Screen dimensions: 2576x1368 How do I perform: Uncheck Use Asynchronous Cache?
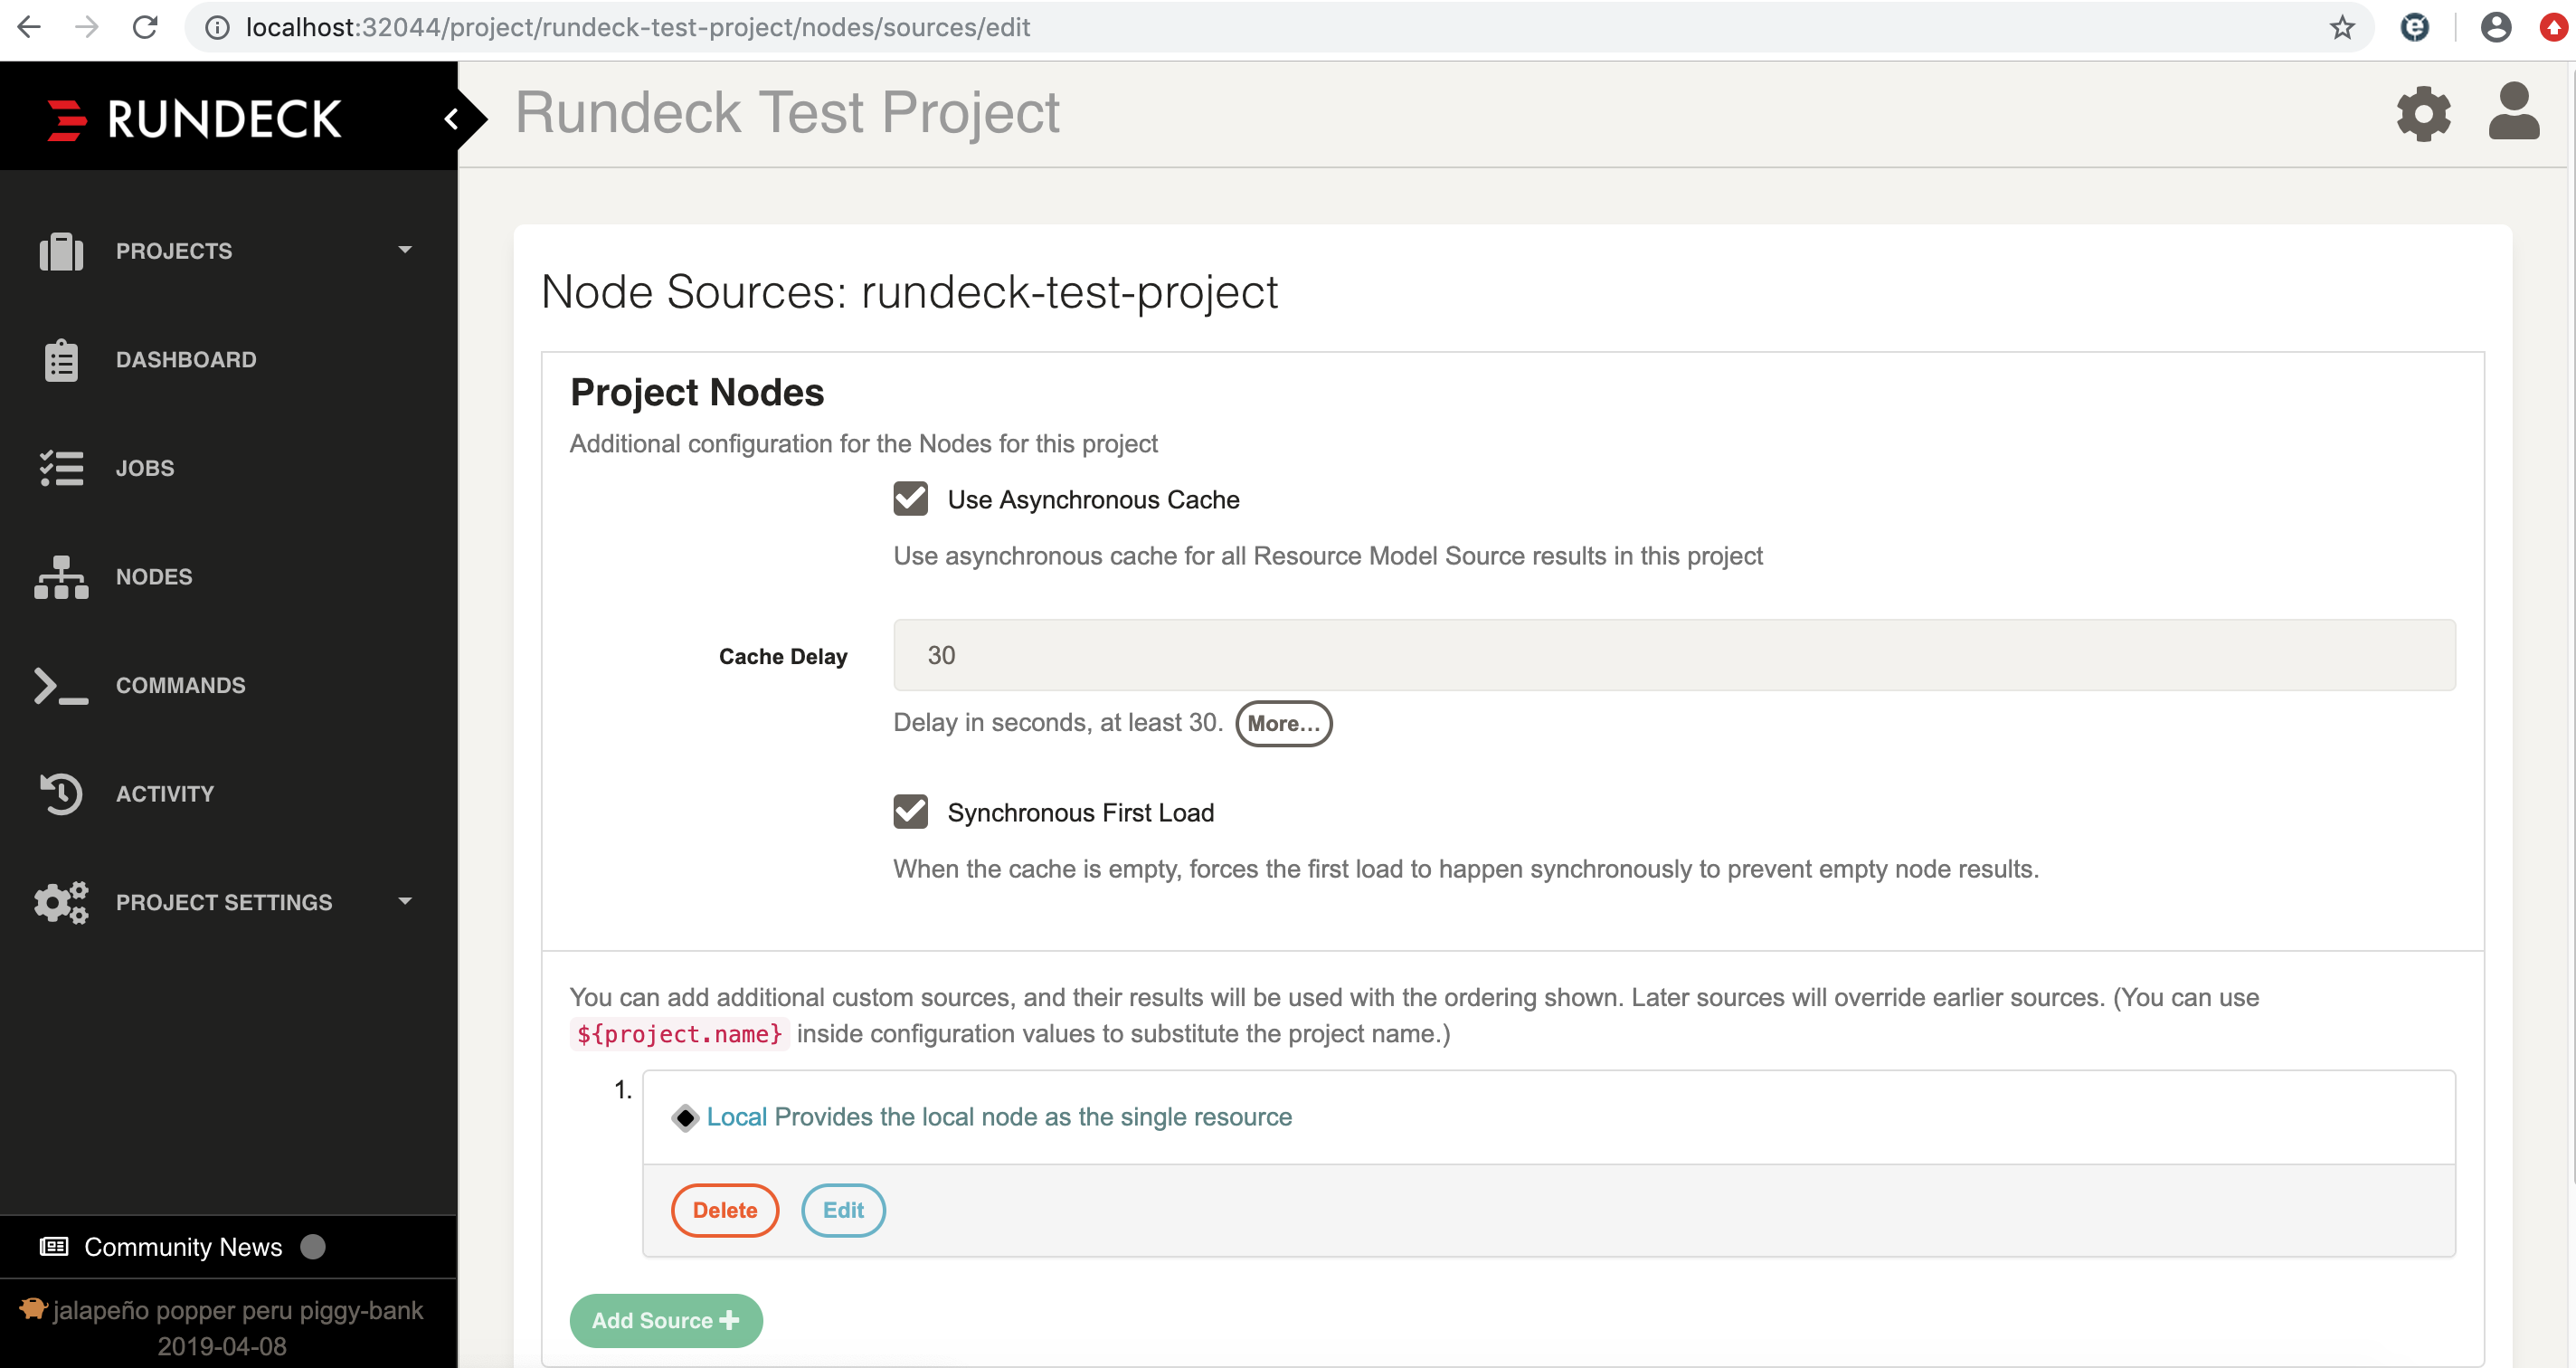(x=910, y=498)
